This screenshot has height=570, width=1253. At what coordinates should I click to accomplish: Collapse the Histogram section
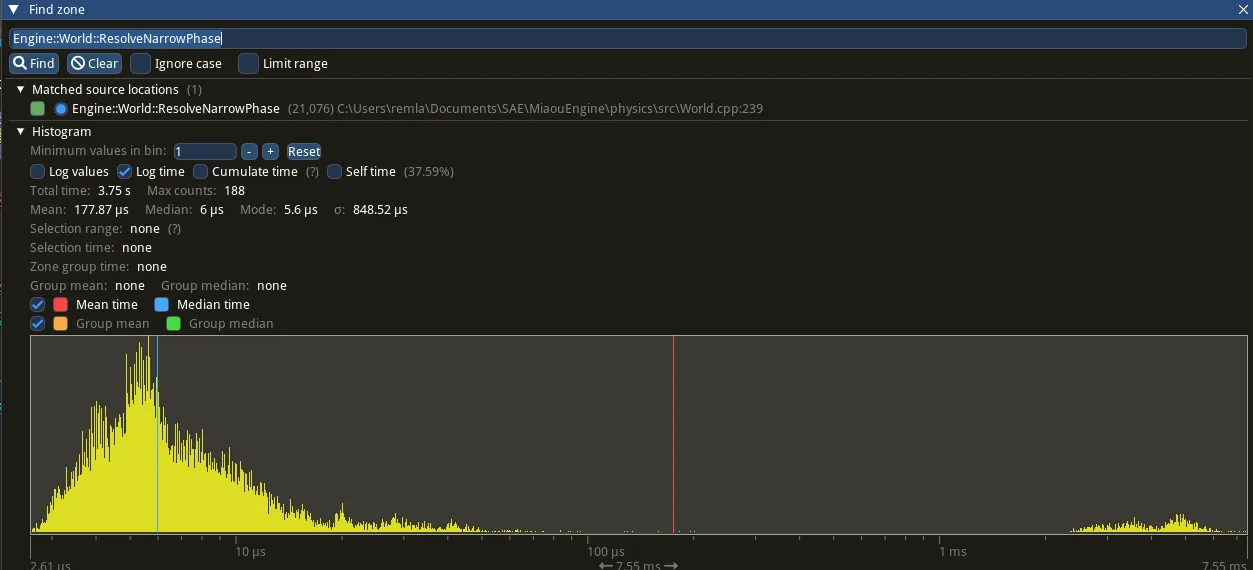pos(20,131)
